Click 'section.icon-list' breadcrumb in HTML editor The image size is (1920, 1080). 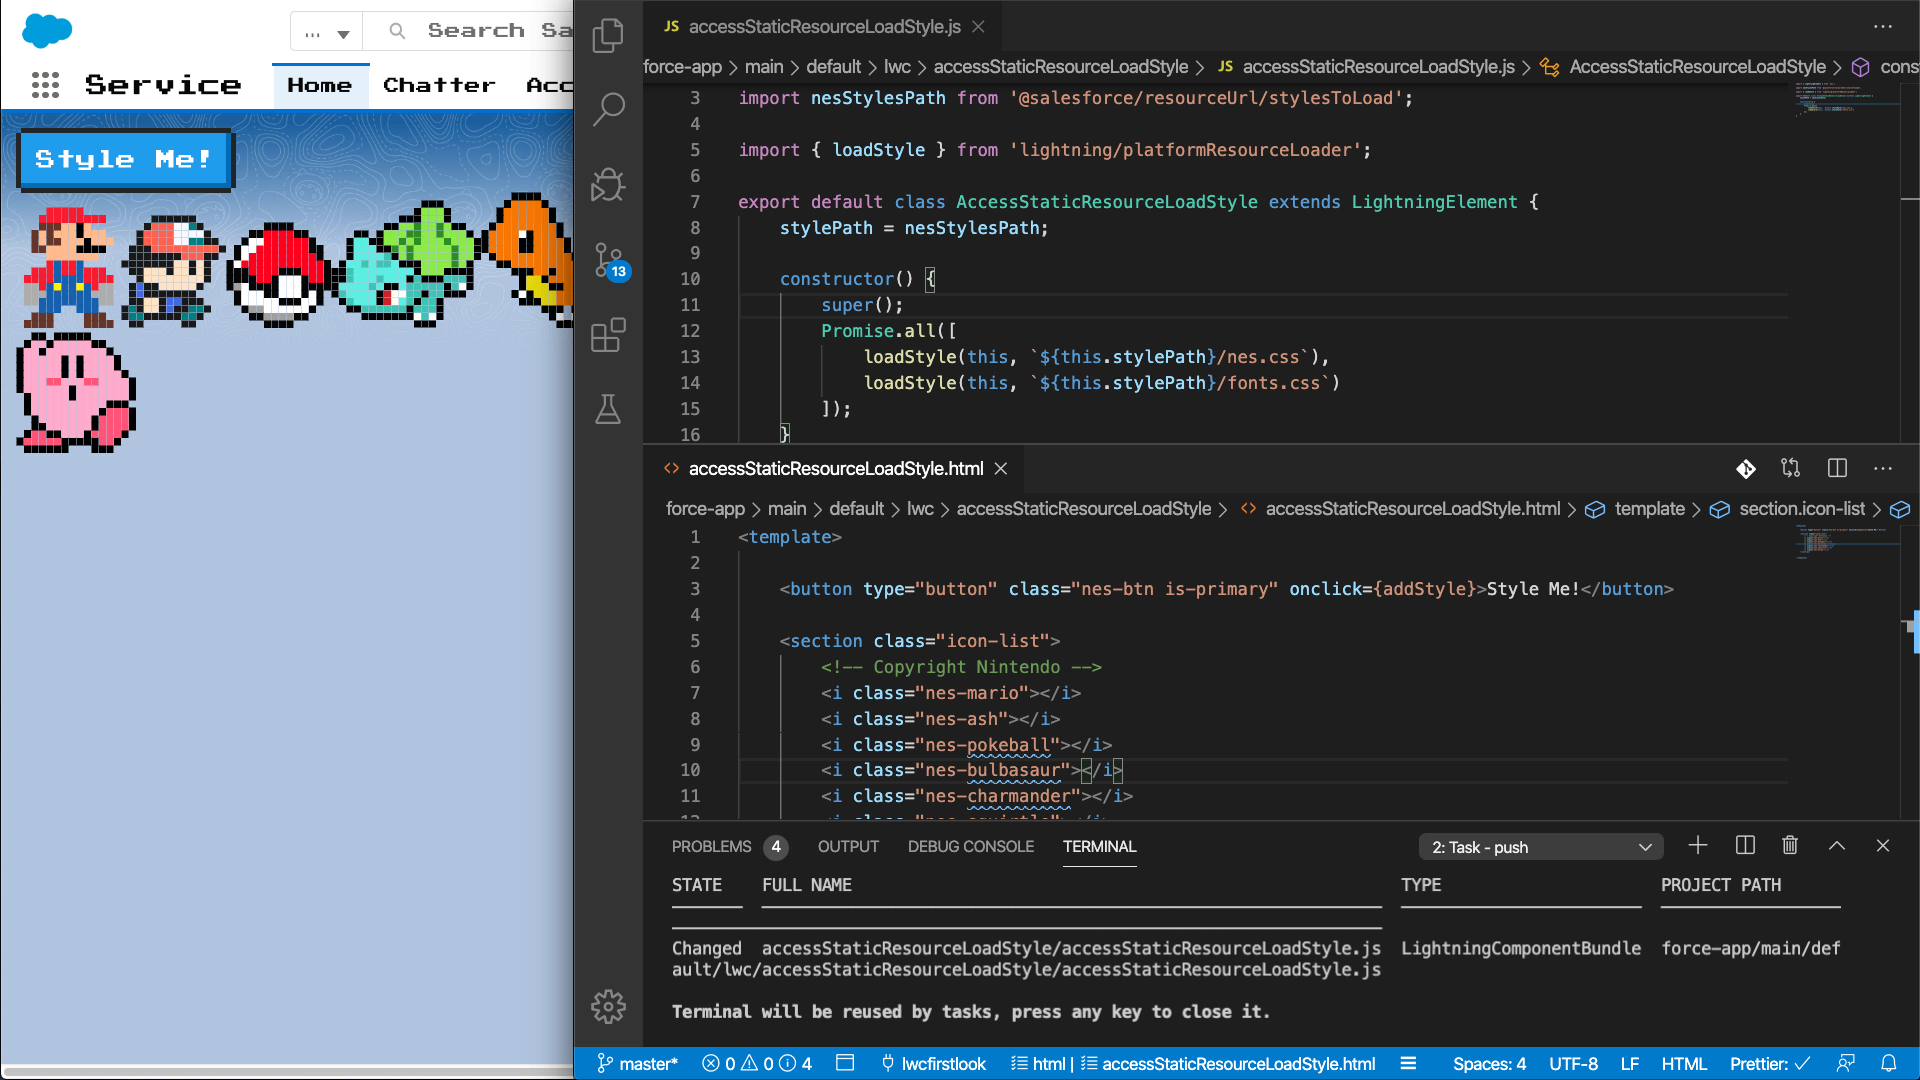click(x=1802, y=509)
